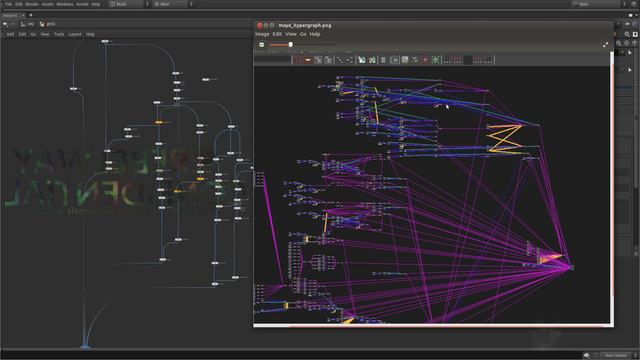Open the network editor Layout menu
640x360 pixels.
[75, 34]
